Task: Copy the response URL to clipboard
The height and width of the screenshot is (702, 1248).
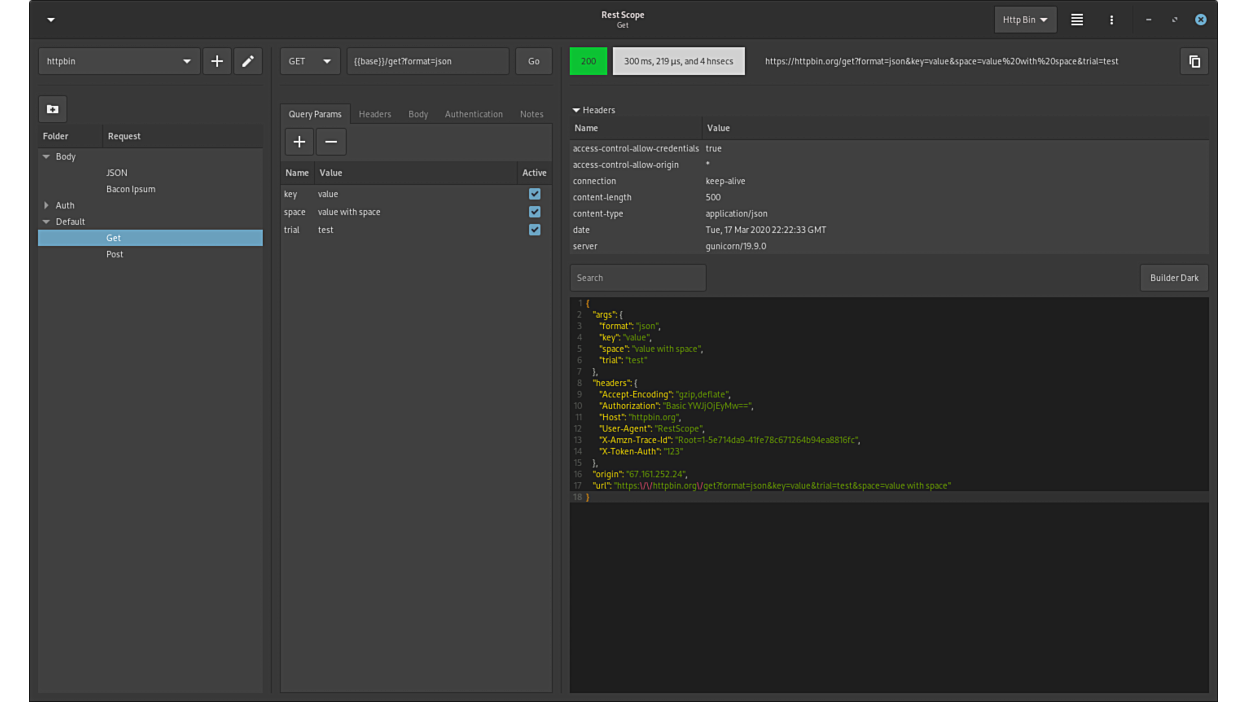Action: [x=1194, y=61]
